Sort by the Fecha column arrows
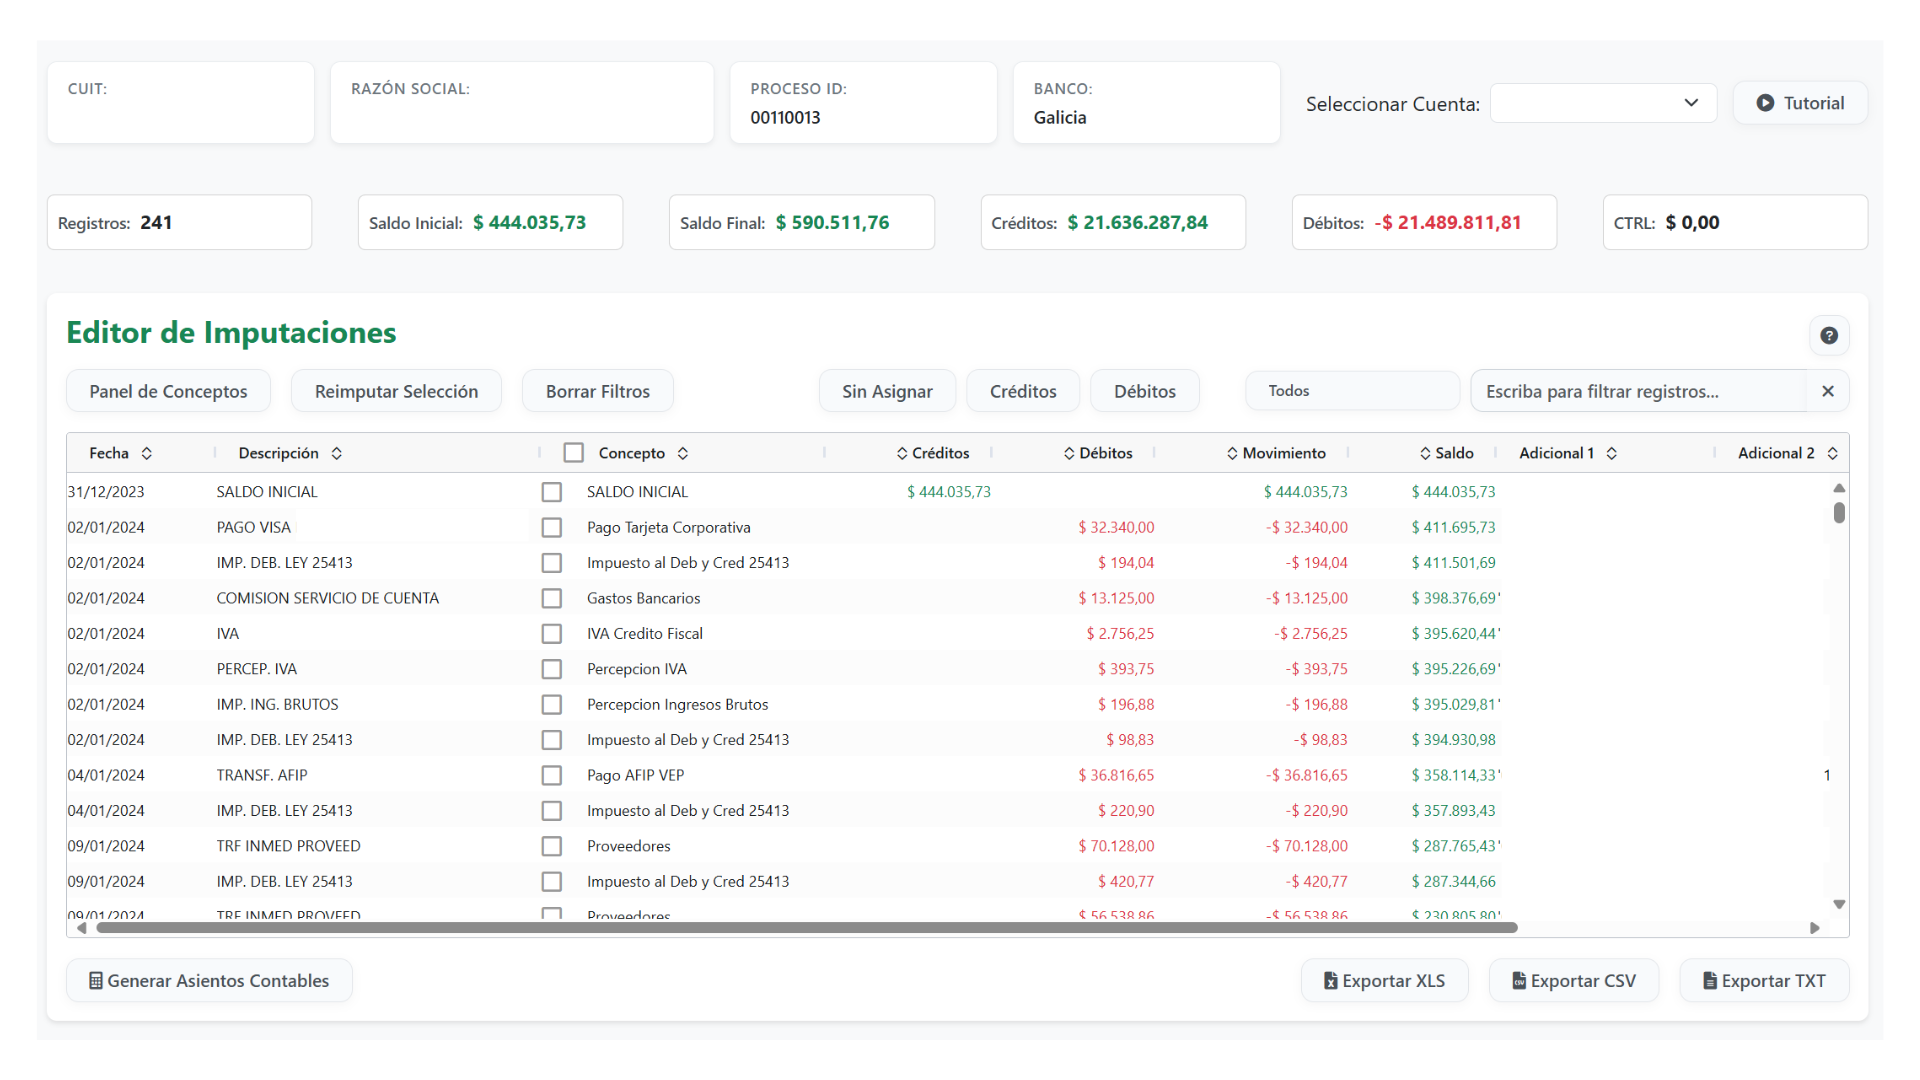The image size is (1920, 1080). (x=147, y=453)
